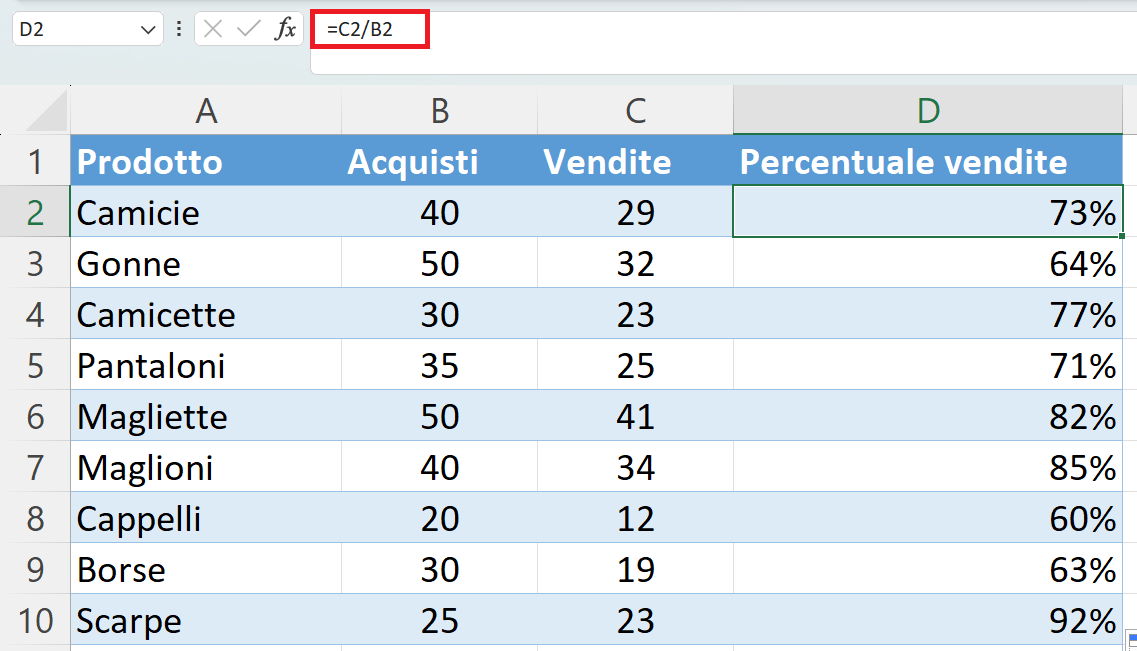The width and height of the screenshot is (1137, 651).
Task: Click the 73% cell for Camicie
Action: point(928,211)
